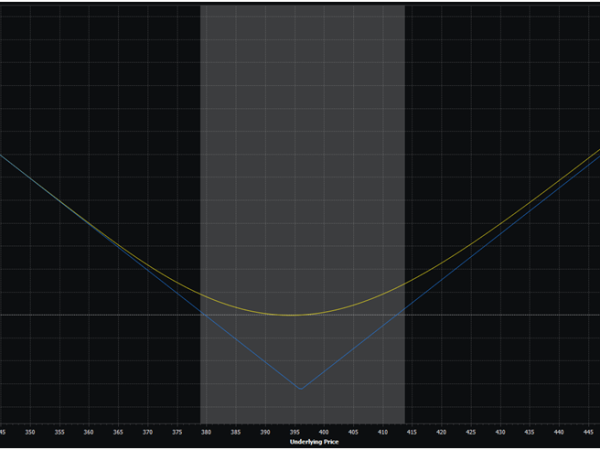
Task: Click the 415 label on the x-axis
Action: coord(412,432)
